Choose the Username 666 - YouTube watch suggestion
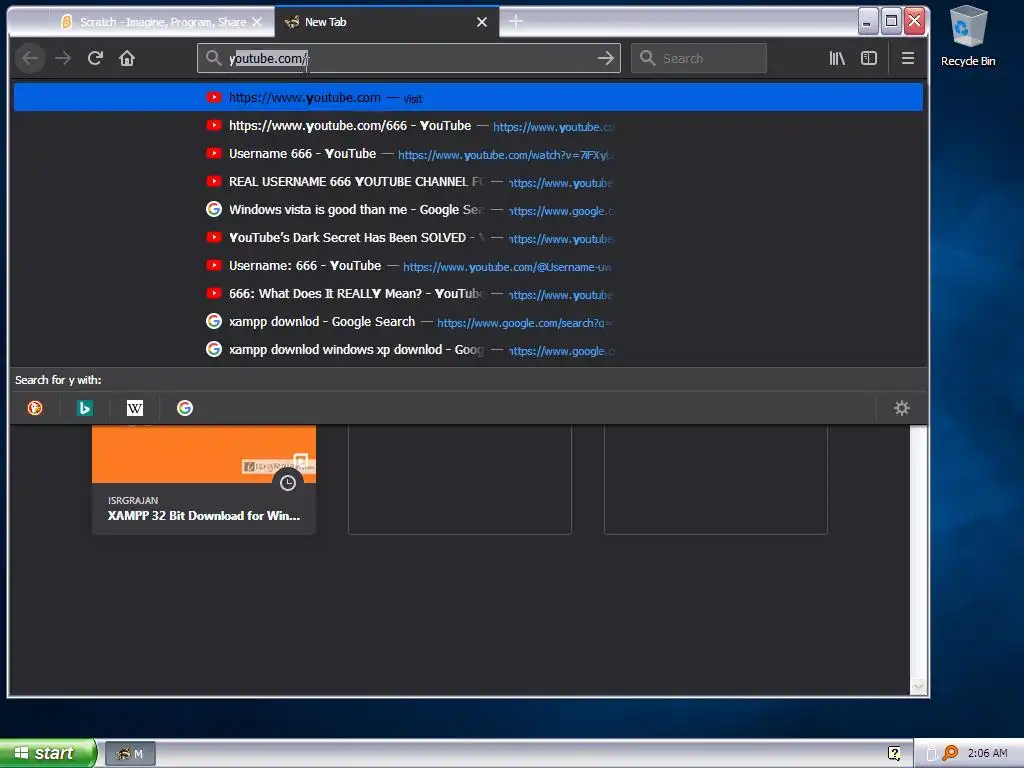This screenshot has height=768, width=1024. (x=468, y=153)
